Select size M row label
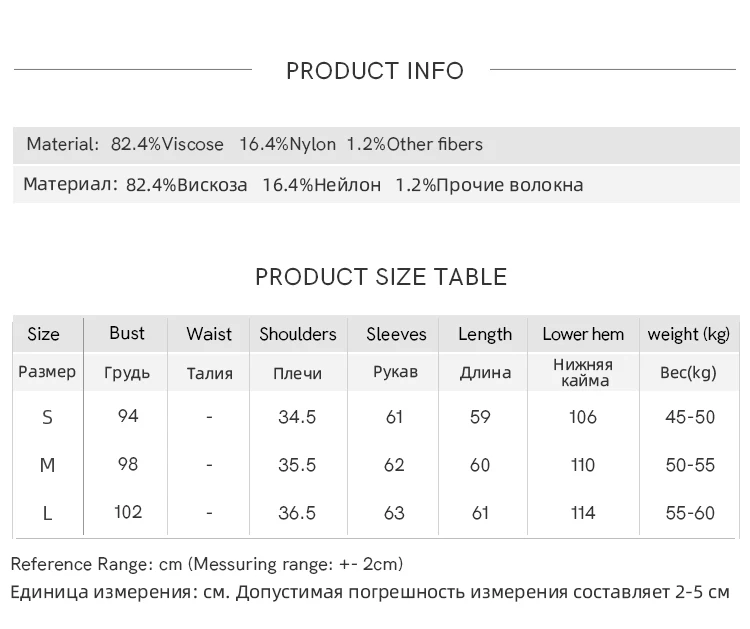 click(47, 465)
